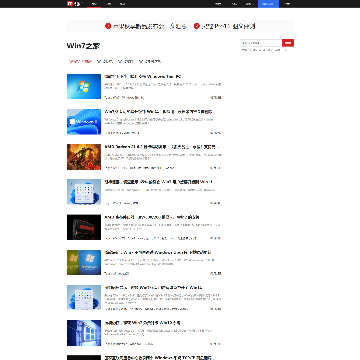Open the green and blue Windows logos thumbnail
360x360 pixels.
pyautogui.click(x=84, y=262)
